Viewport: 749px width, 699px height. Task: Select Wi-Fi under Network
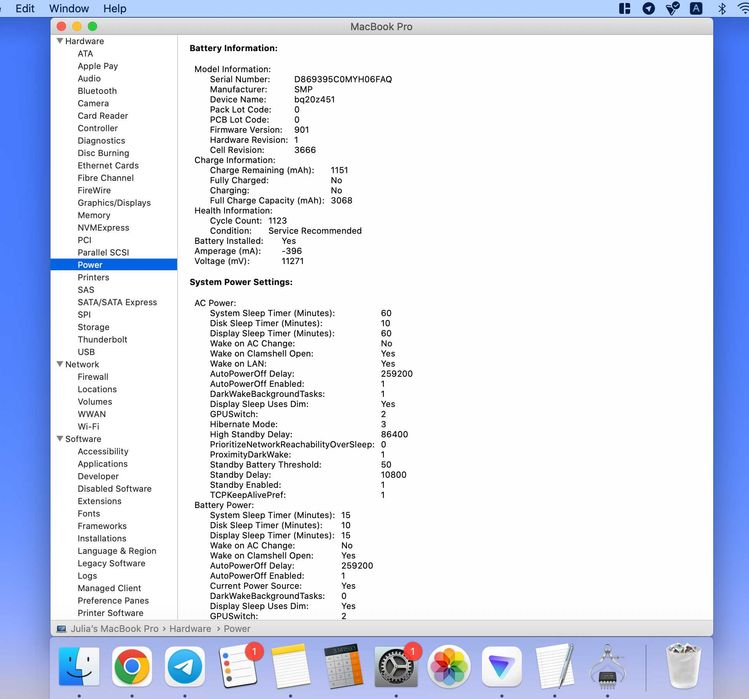[x=89, y=426]
